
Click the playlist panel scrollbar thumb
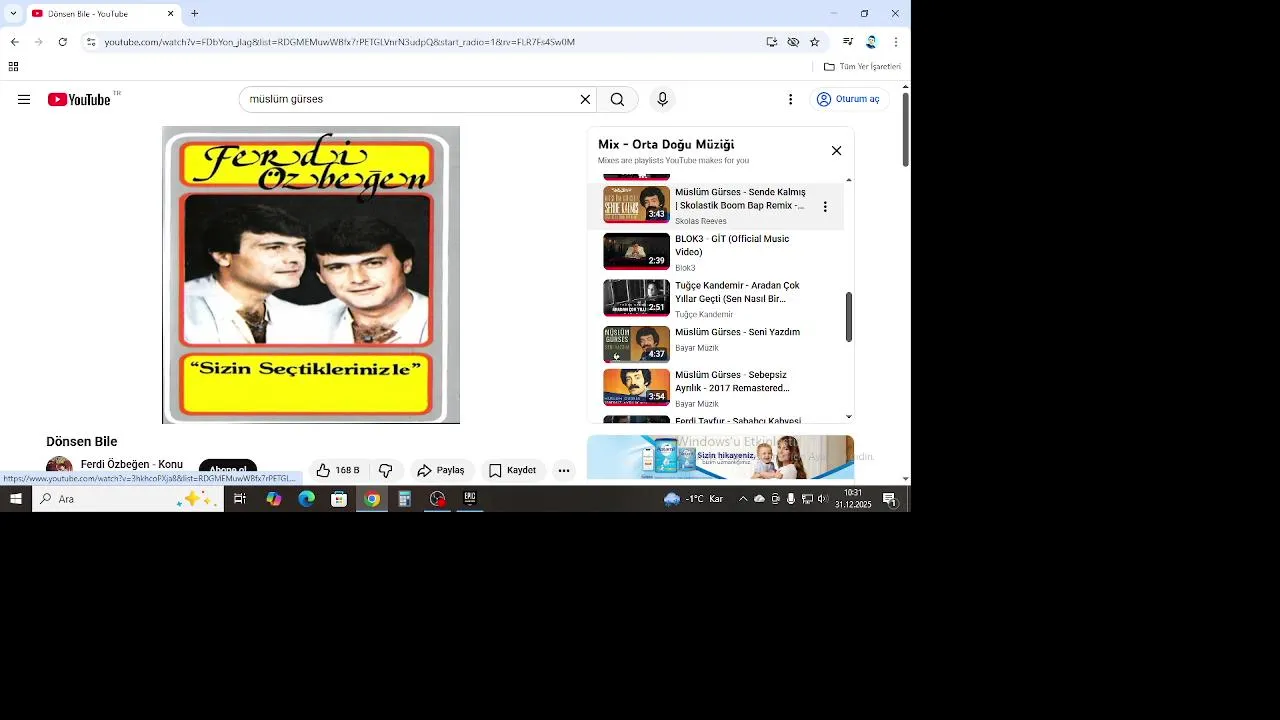849,316
